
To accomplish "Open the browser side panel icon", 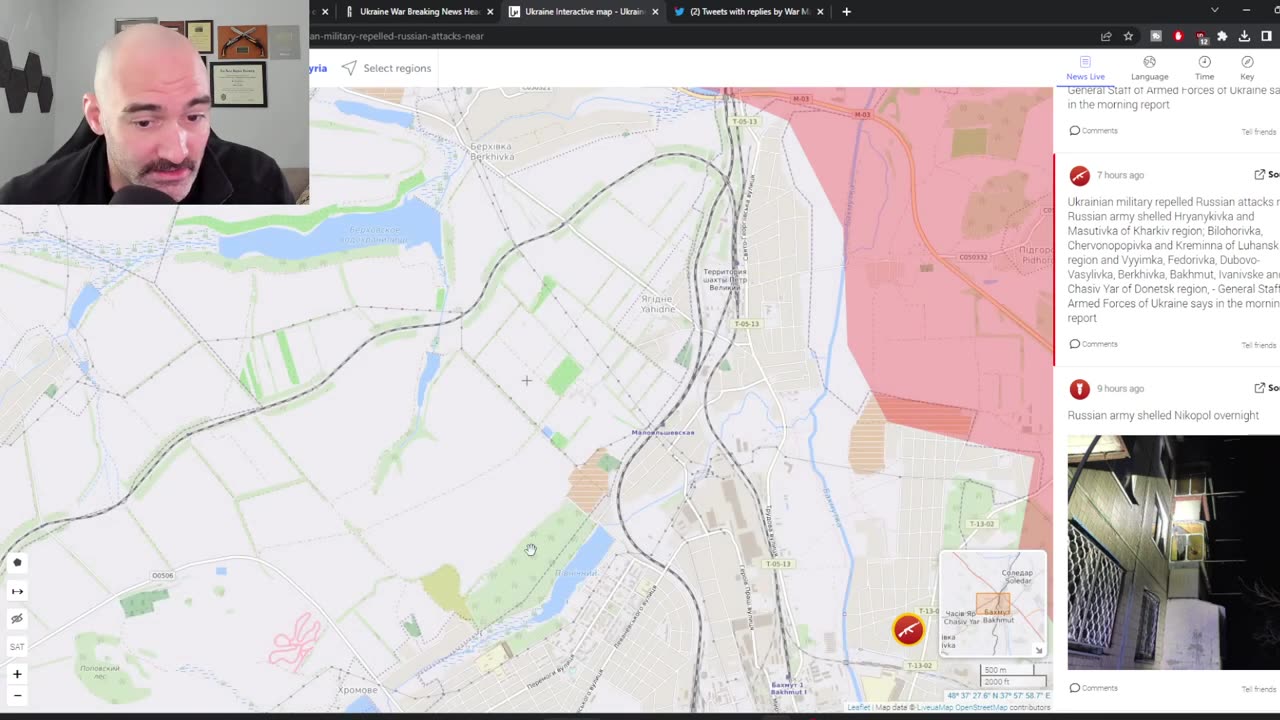I will (1266, 36).
